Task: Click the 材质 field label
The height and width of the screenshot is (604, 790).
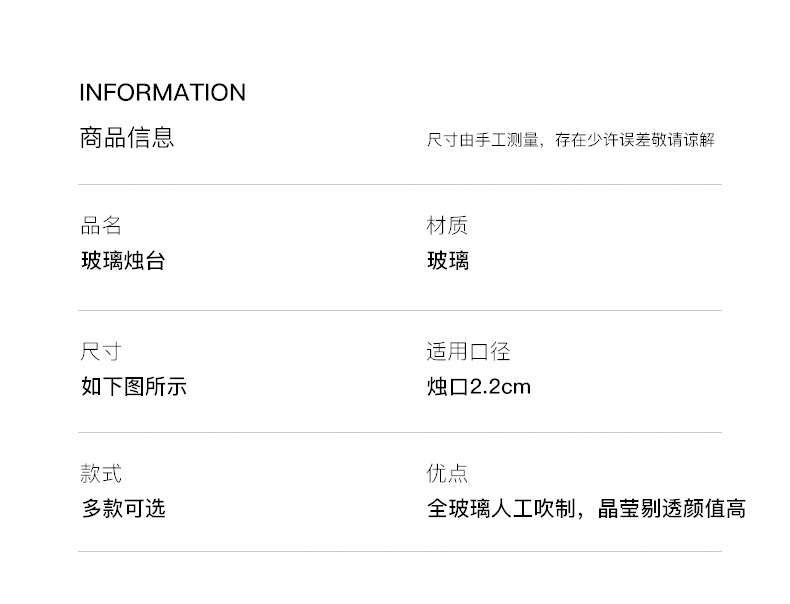Action: click(447, 226)
